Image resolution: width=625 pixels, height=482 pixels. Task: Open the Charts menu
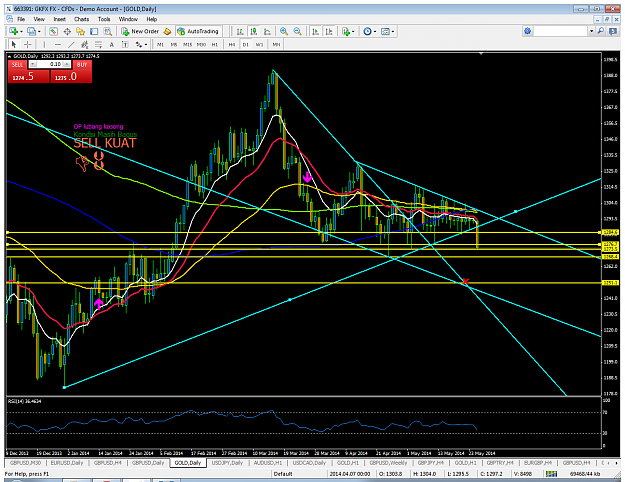(x=81, y=19)
